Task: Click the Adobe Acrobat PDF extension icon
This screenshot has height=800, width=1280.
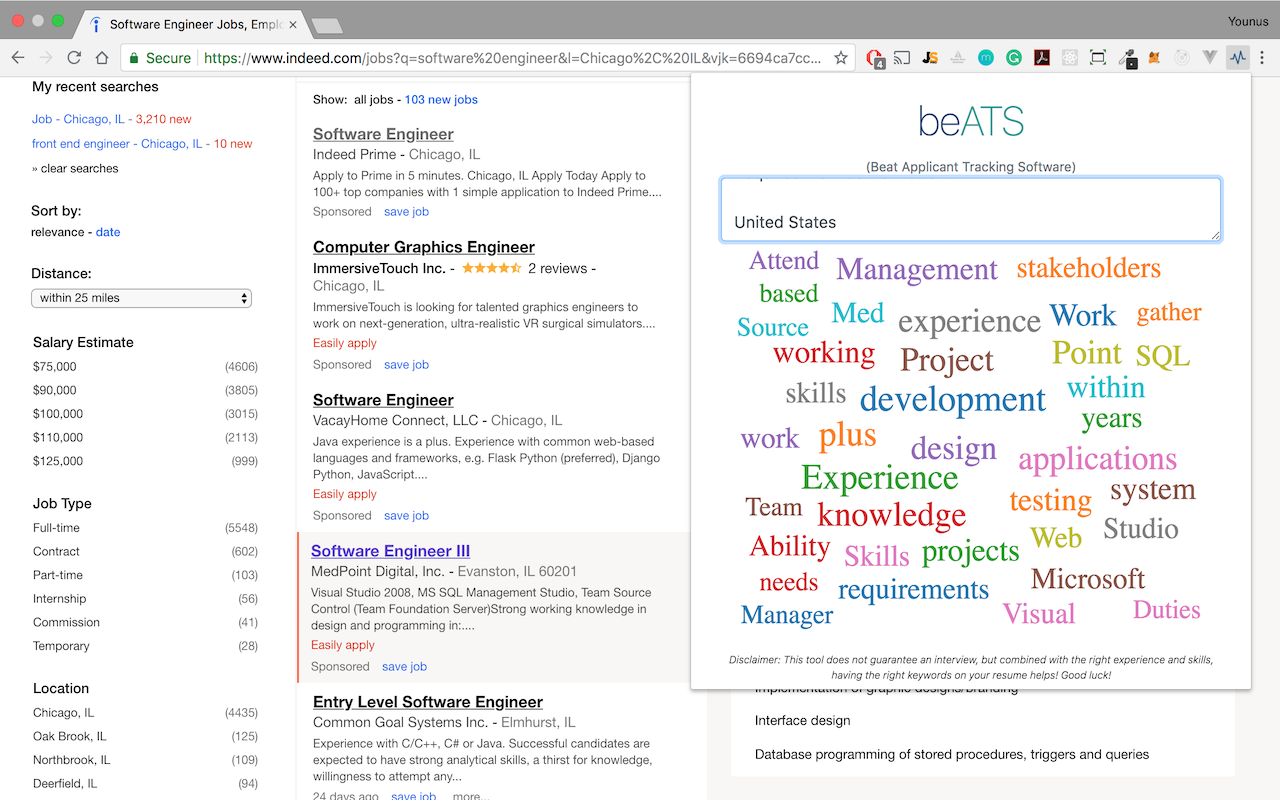Action: [x=1042, y=58]
